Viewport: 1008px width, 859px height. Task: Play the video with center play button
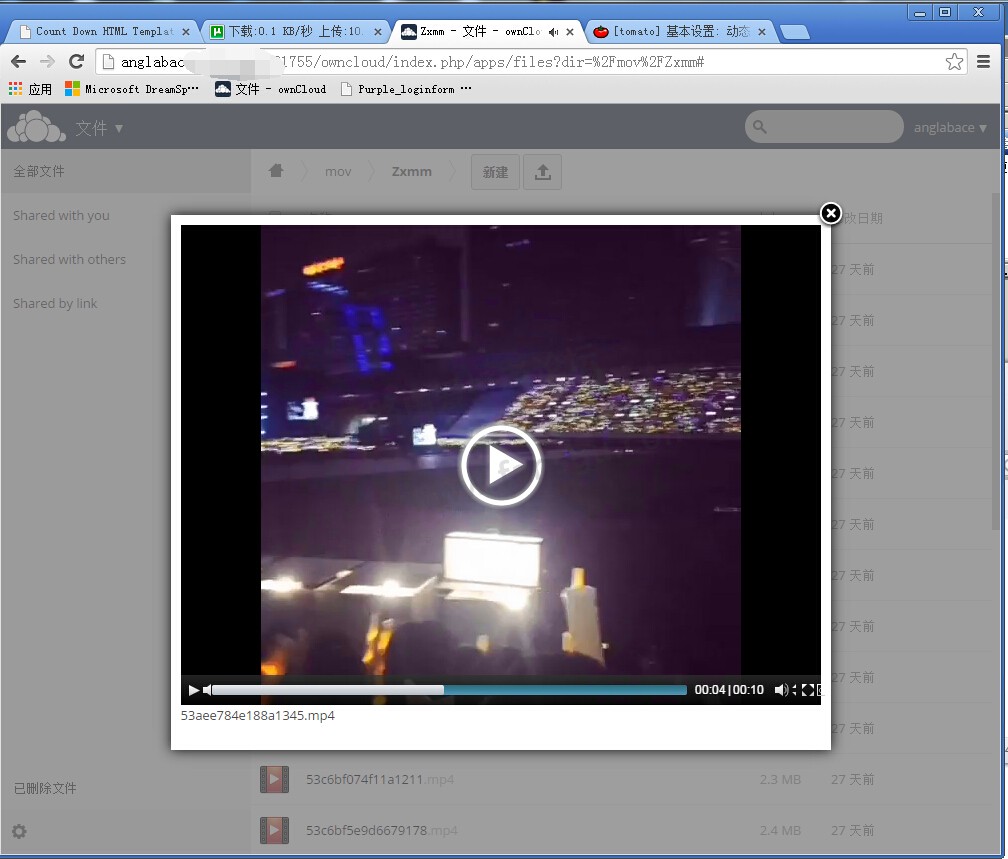coord(501,465)
